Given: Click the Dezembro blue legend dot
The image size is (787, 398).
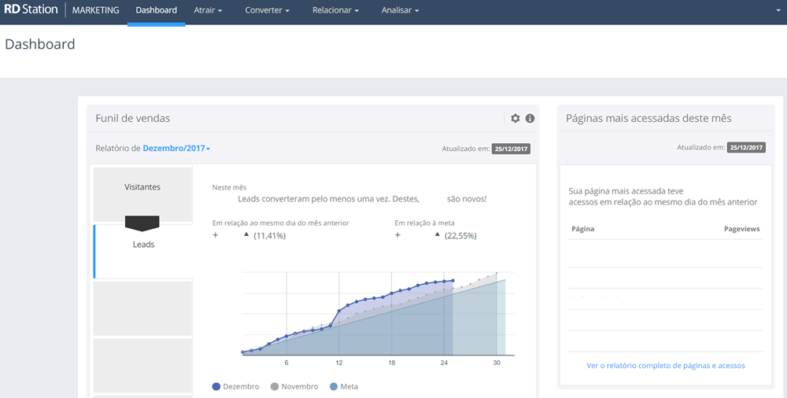Looking at the screenshot, I should tap(216, 386).
